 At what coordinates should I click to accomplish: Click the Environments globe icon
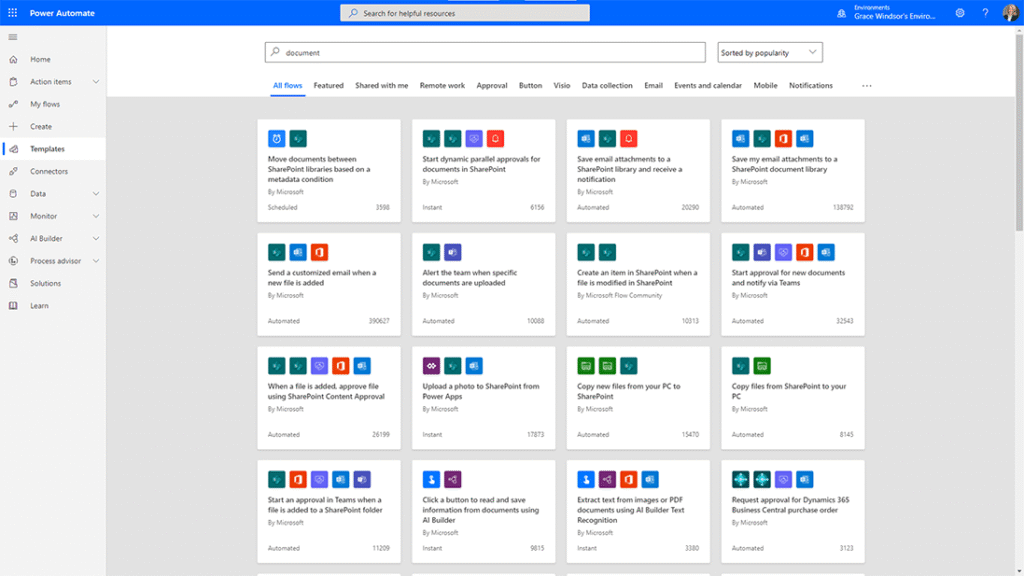point(841,13)
